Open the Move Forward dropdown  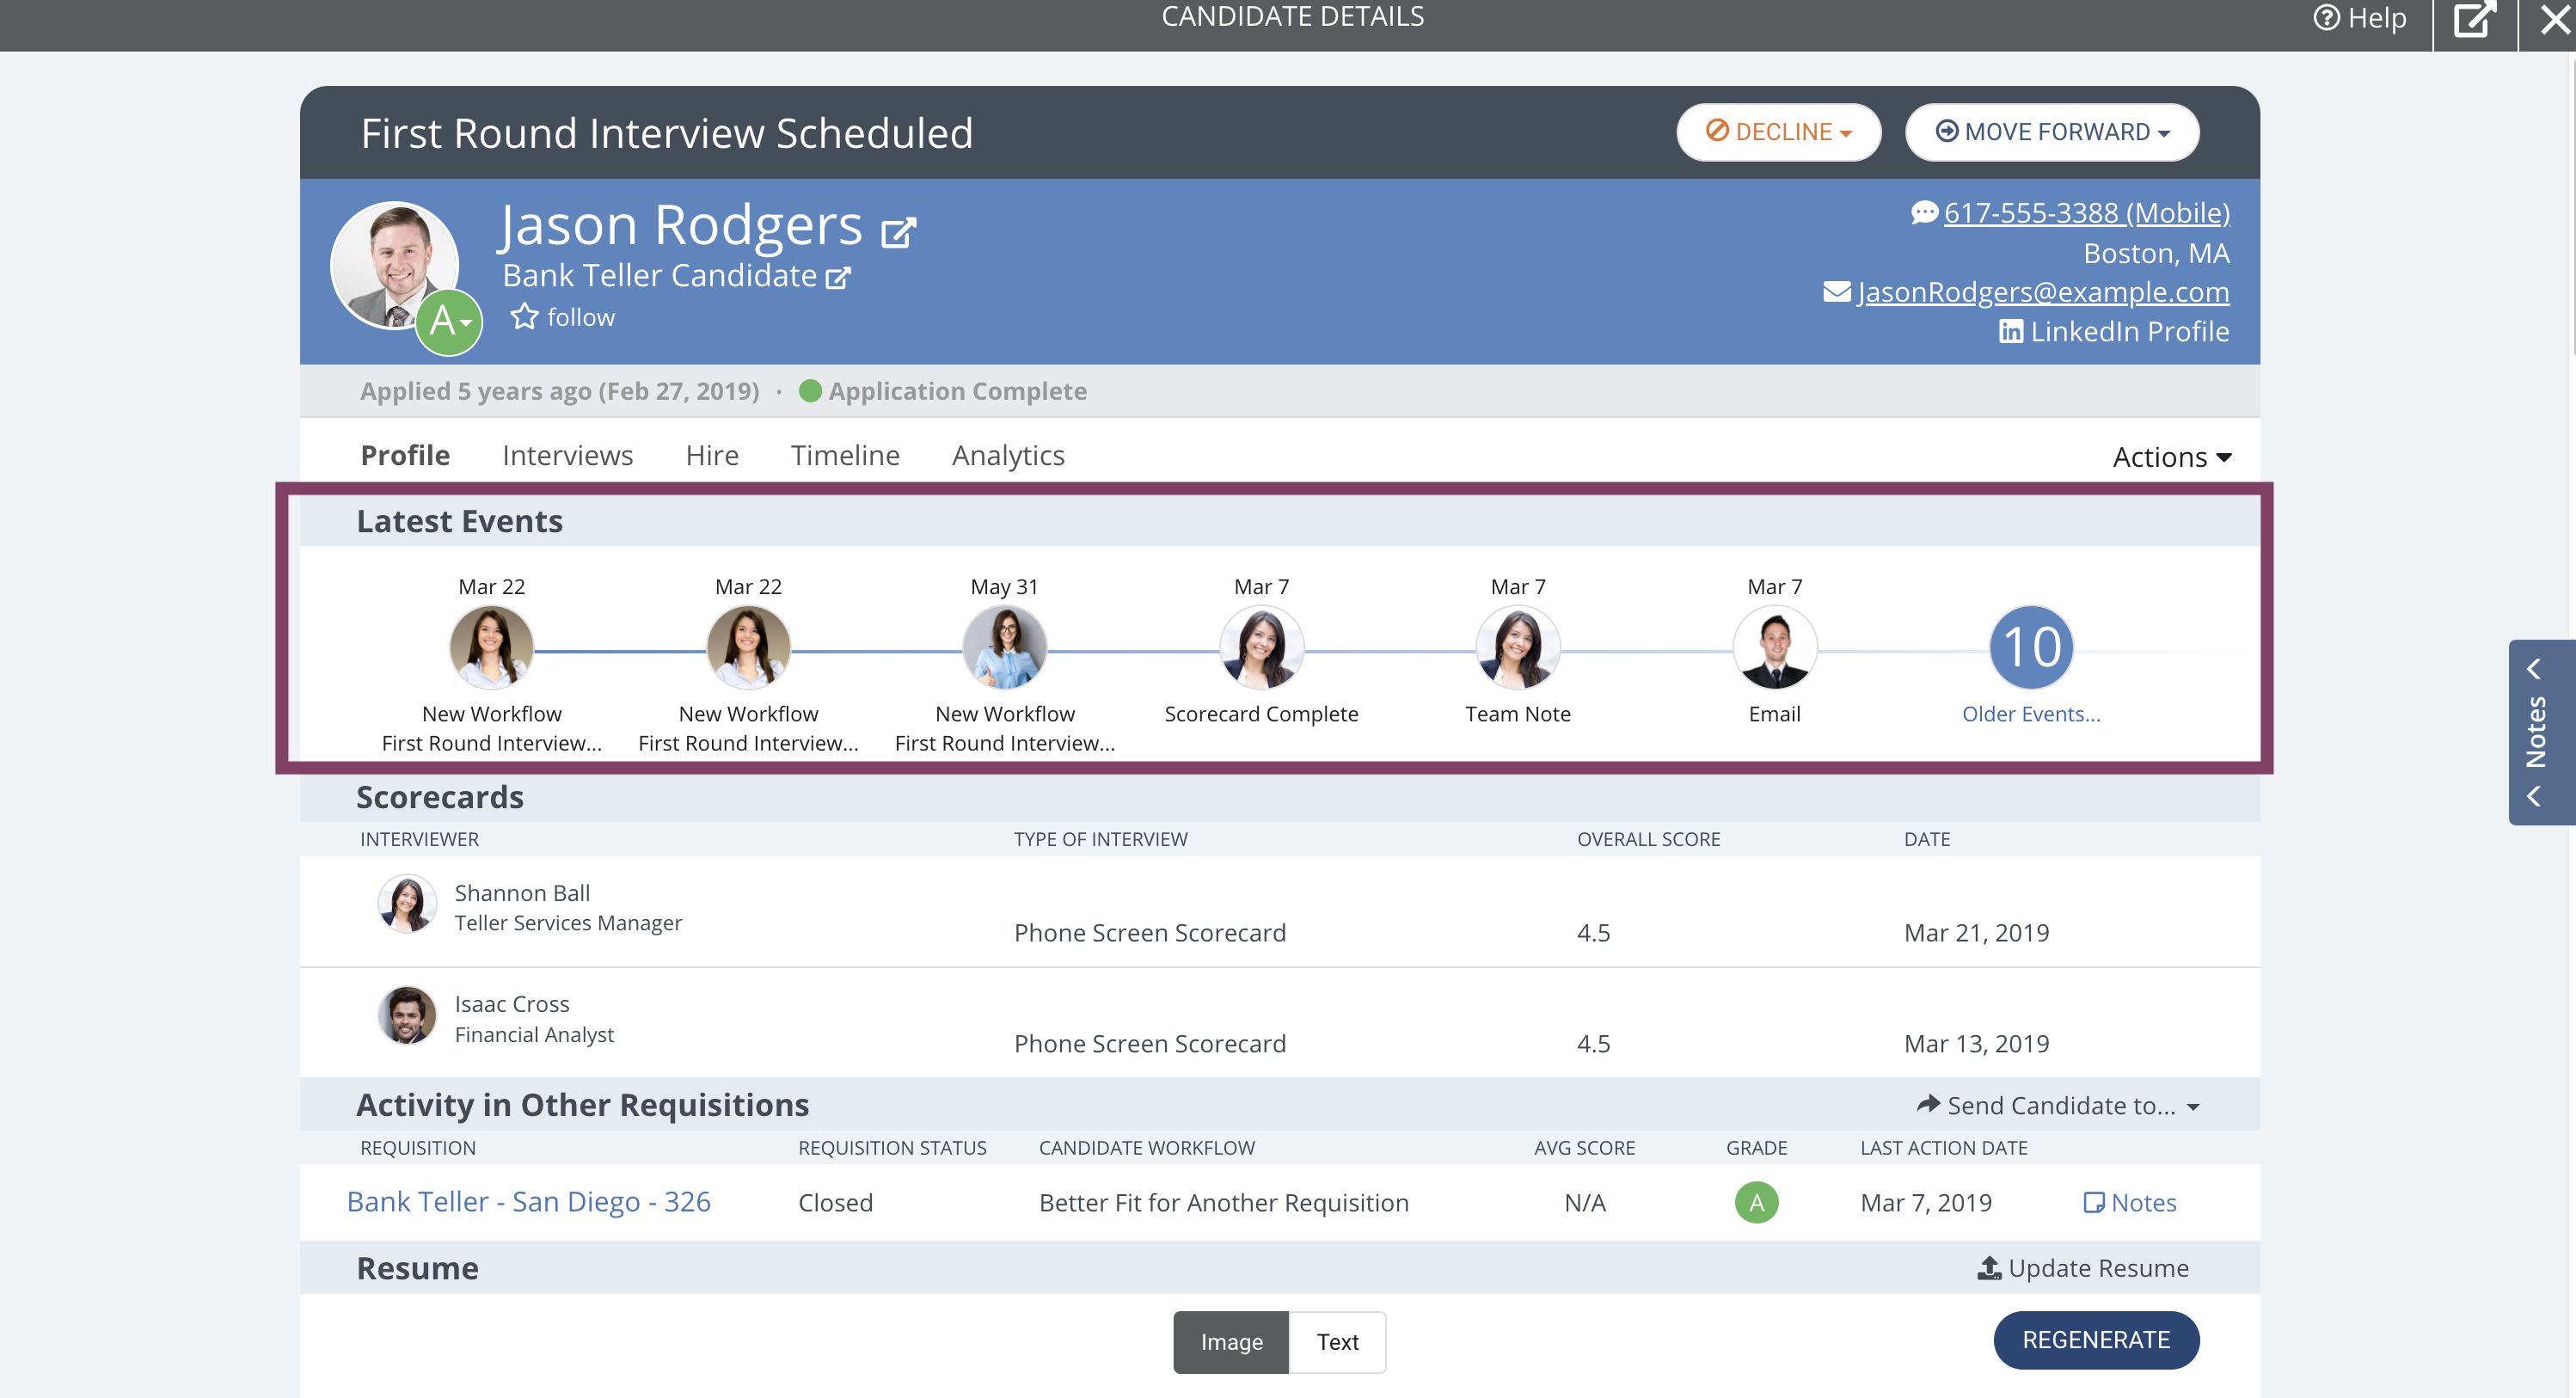tap(2052, 132)
